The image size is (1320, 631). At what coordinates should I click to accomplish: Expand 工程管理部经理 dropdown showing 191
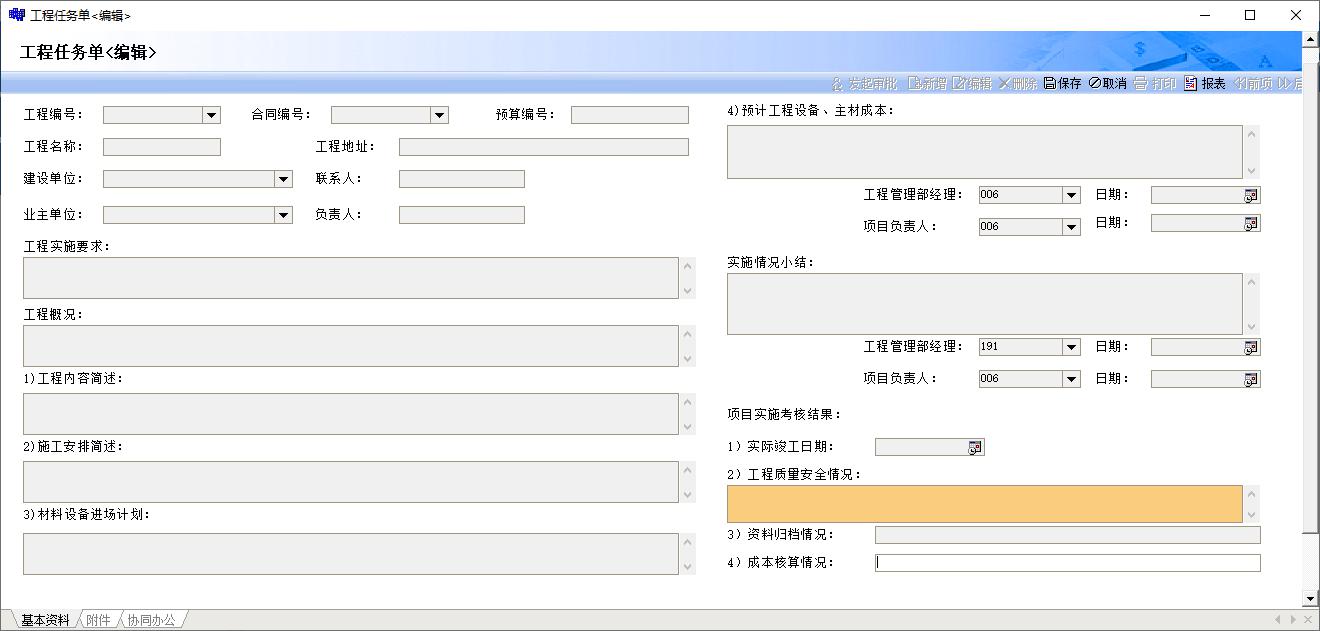(x=1071, y=348)
